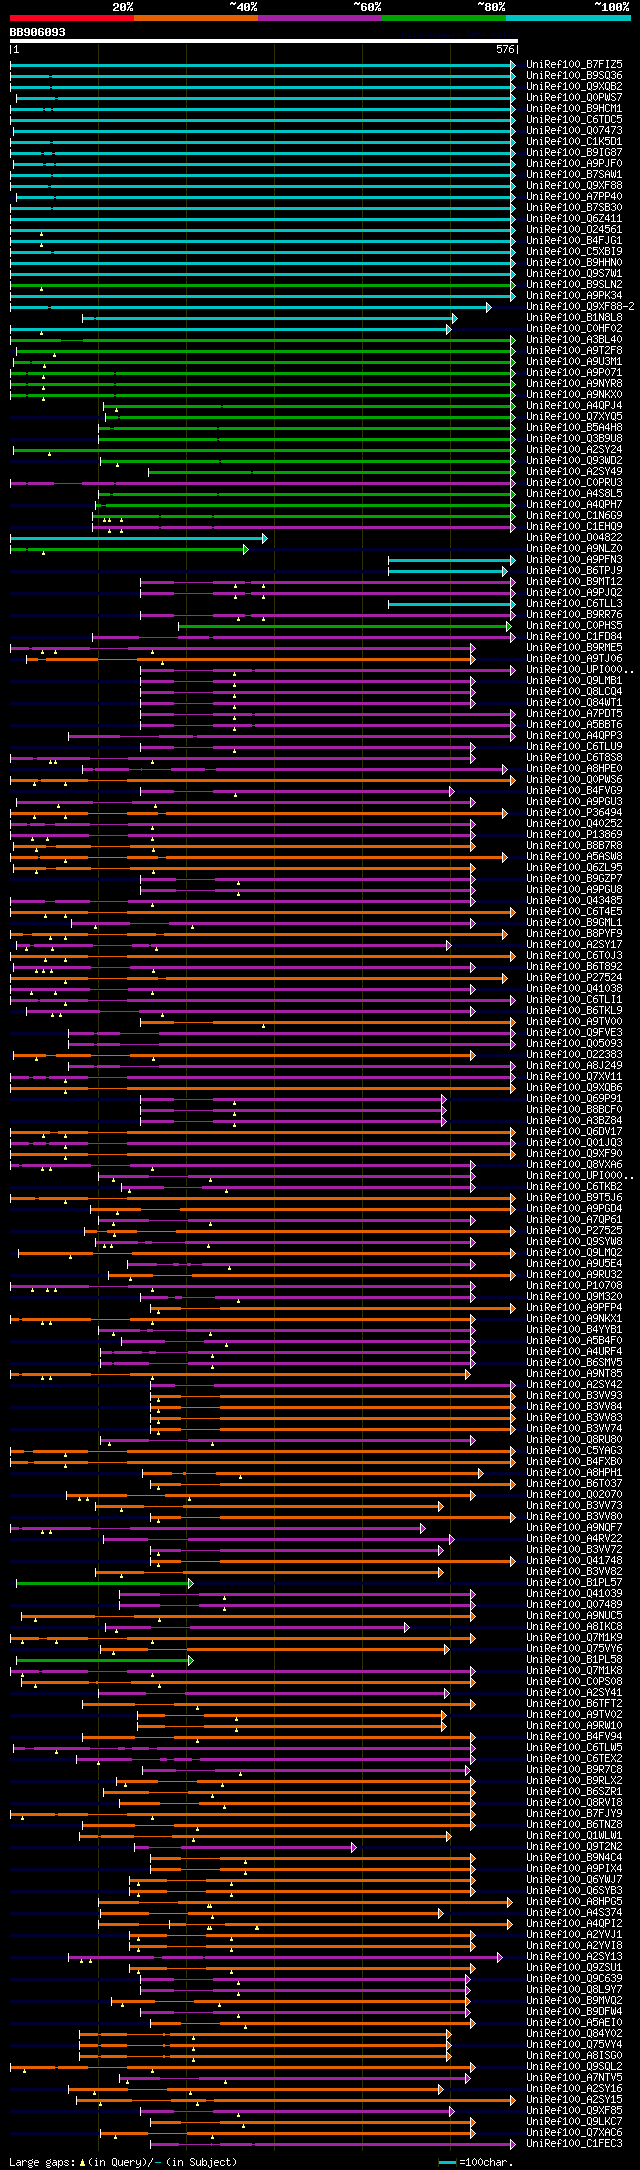Click the UniRef100_A5ASW8 label
The height and width of the screenshot is (2170, 640).
(574, 856)
